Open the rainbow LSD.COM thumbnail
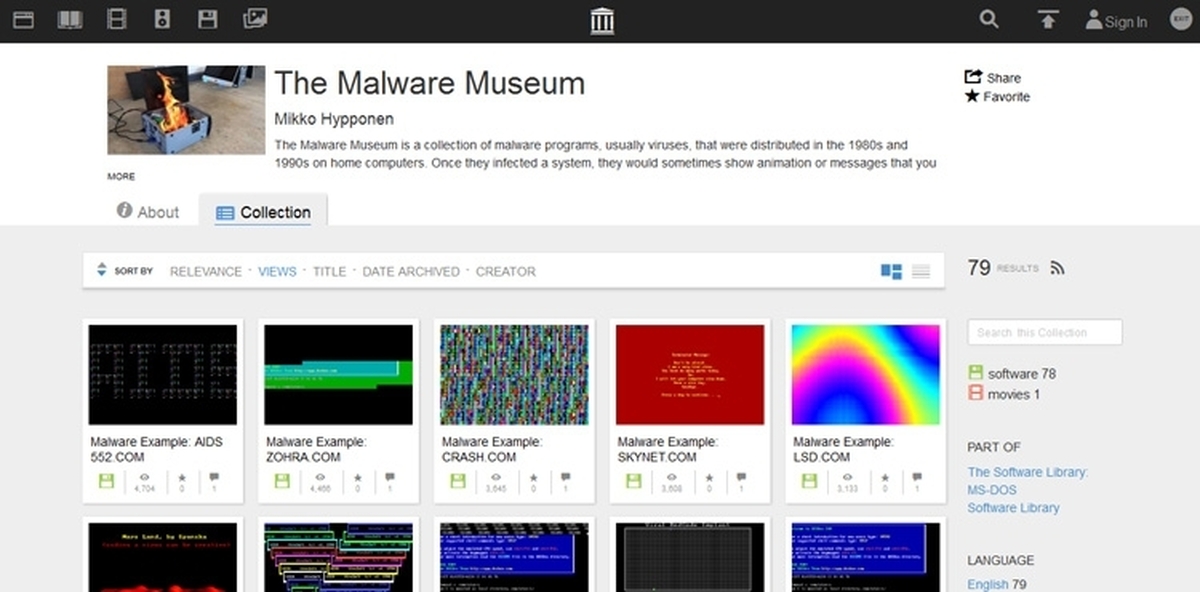 pos(866,375)
